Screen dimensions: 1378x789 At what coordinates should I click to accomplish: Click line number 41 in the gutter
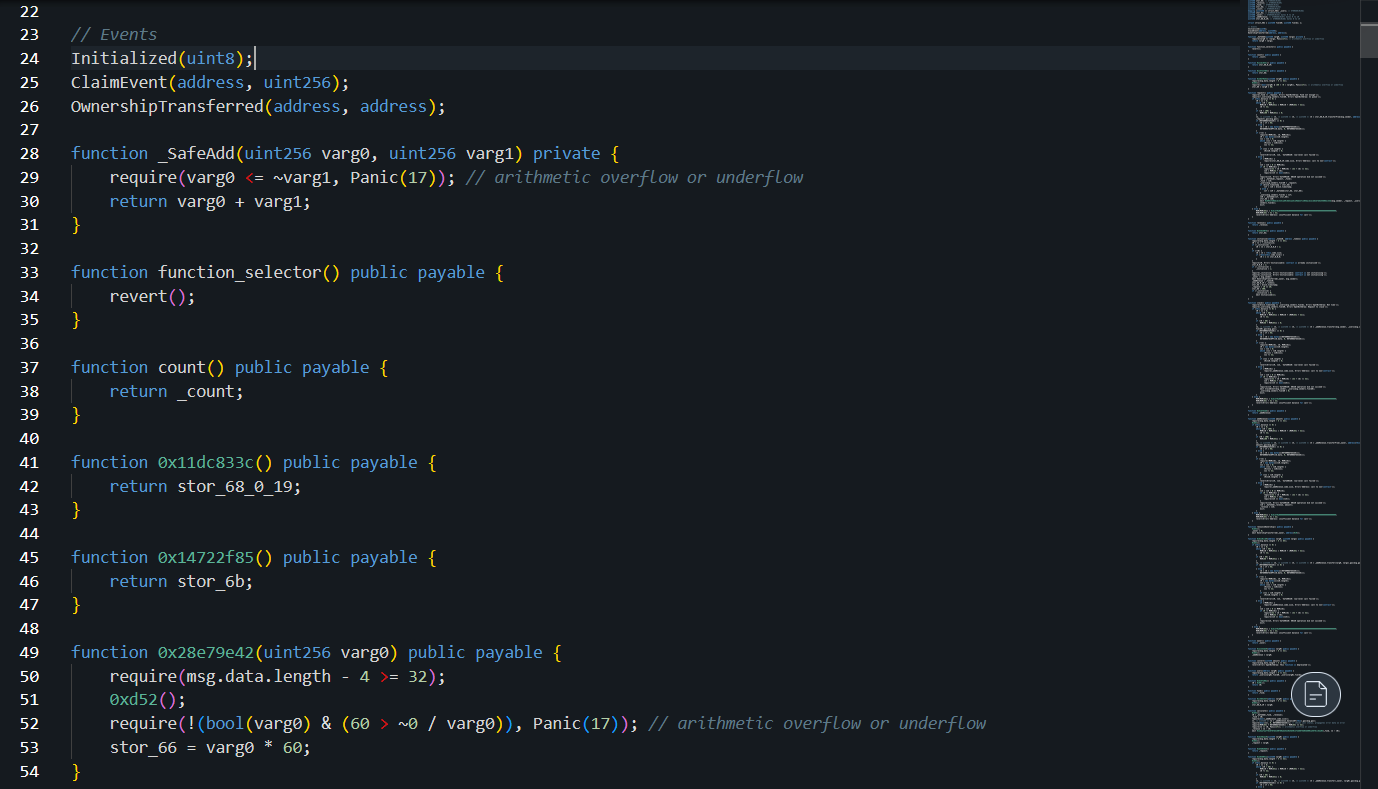[x=29, y=461]
